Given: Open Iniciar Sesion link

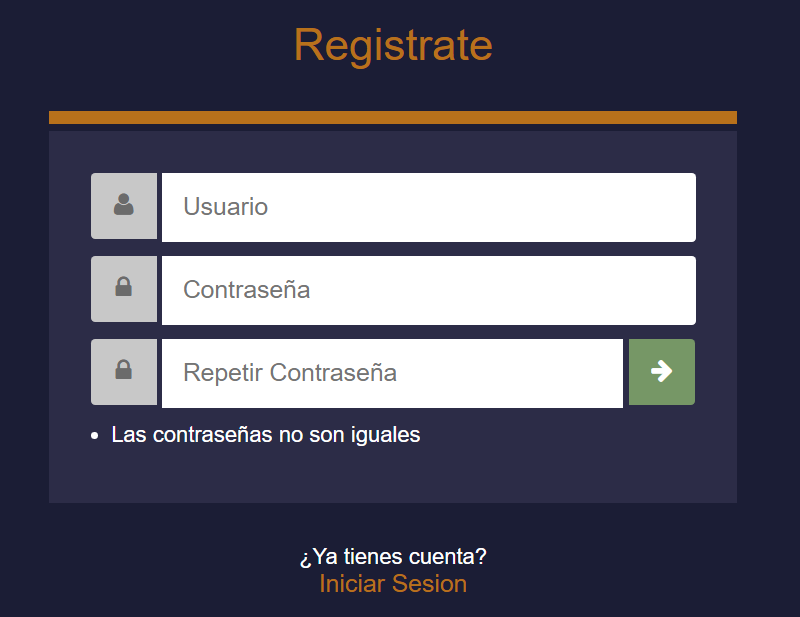Looking at the screenshot, I should [x=392, y=583].
